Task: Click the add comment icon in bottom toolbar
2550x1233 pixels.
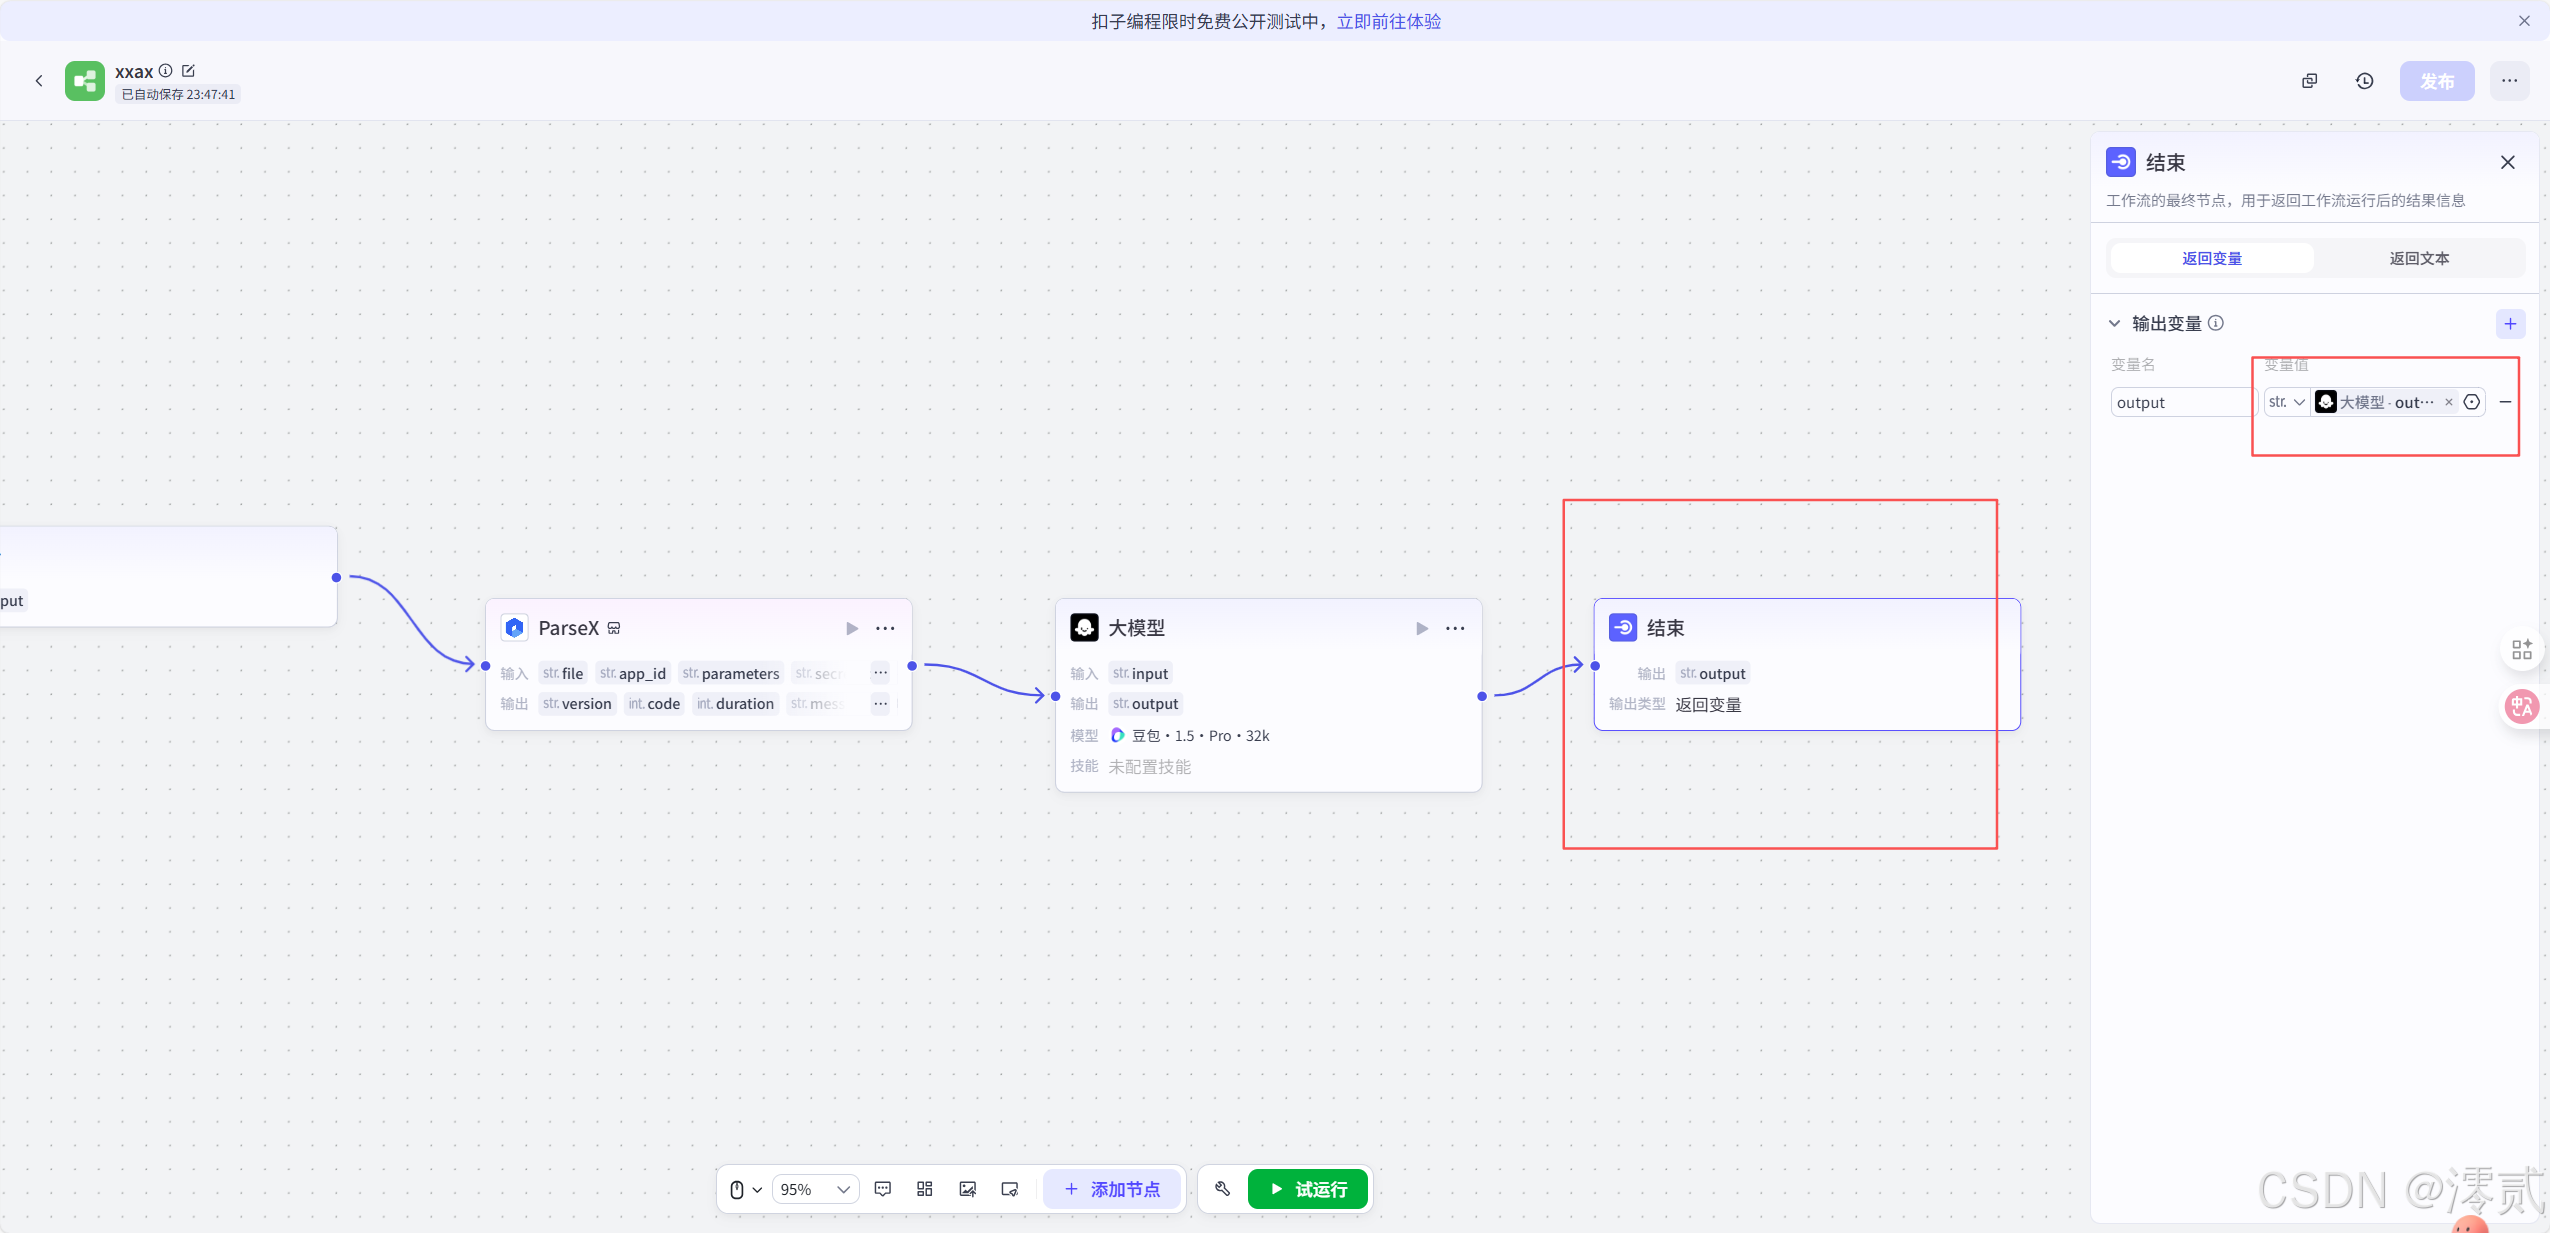Action: tap(882, 1189)
